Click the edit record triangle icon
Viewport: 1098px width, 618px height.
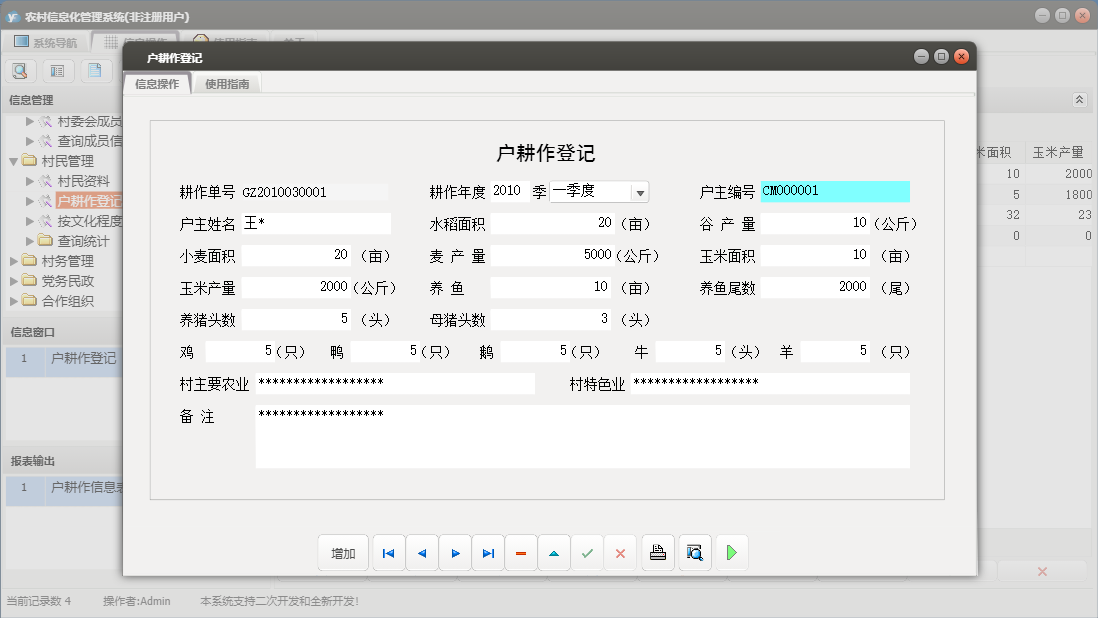point(554,552)
